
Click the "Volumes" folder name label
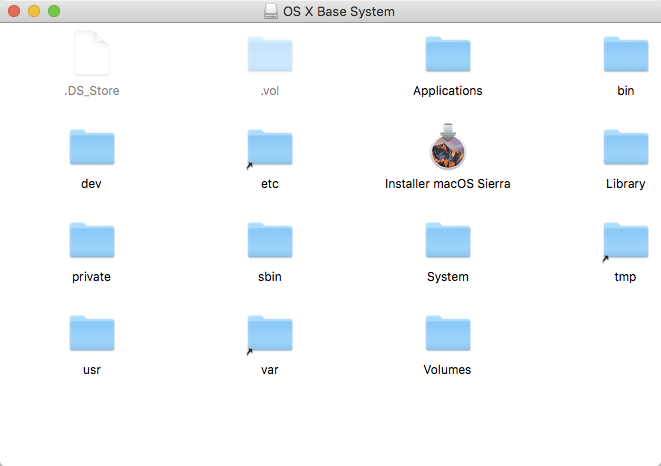pos(447,370)
